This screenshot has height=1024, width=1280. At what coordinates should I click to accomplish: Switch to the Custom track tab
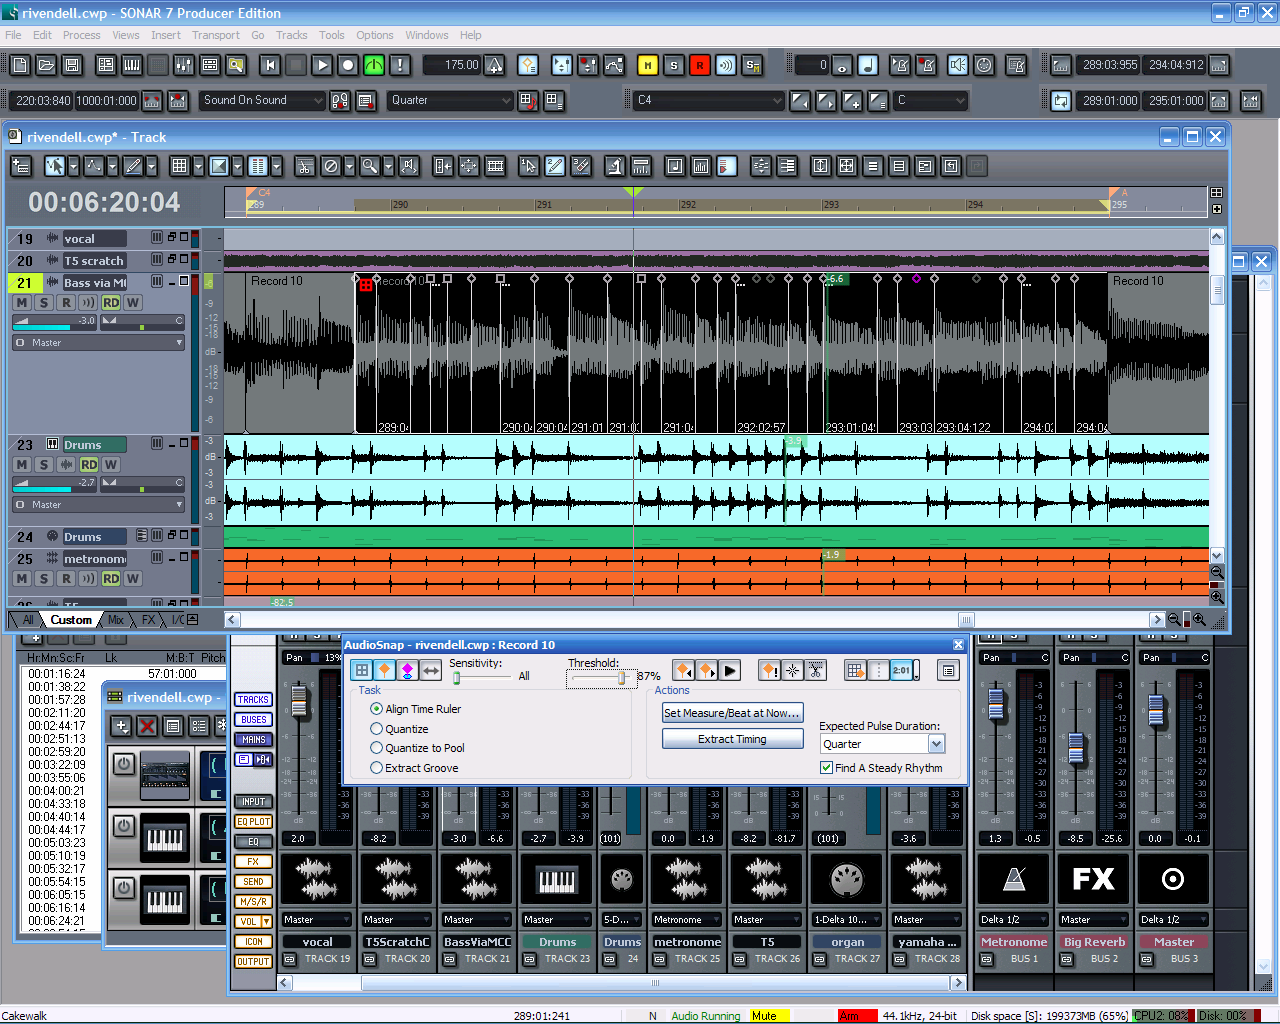[x=71, y=620]
